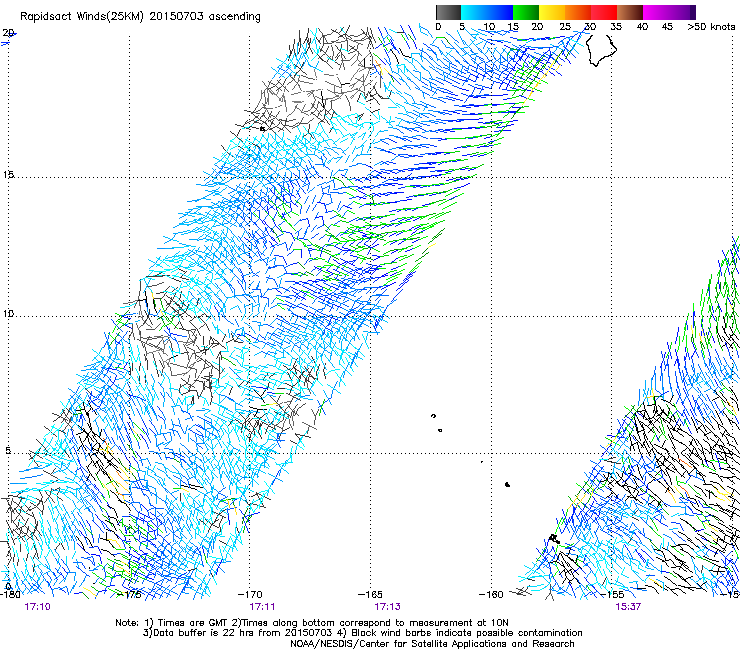Click the red 30-35 knots legend swatch
The height and width of the screenshot is (650, 740).
pyautogui.click(x=604, y=12)
